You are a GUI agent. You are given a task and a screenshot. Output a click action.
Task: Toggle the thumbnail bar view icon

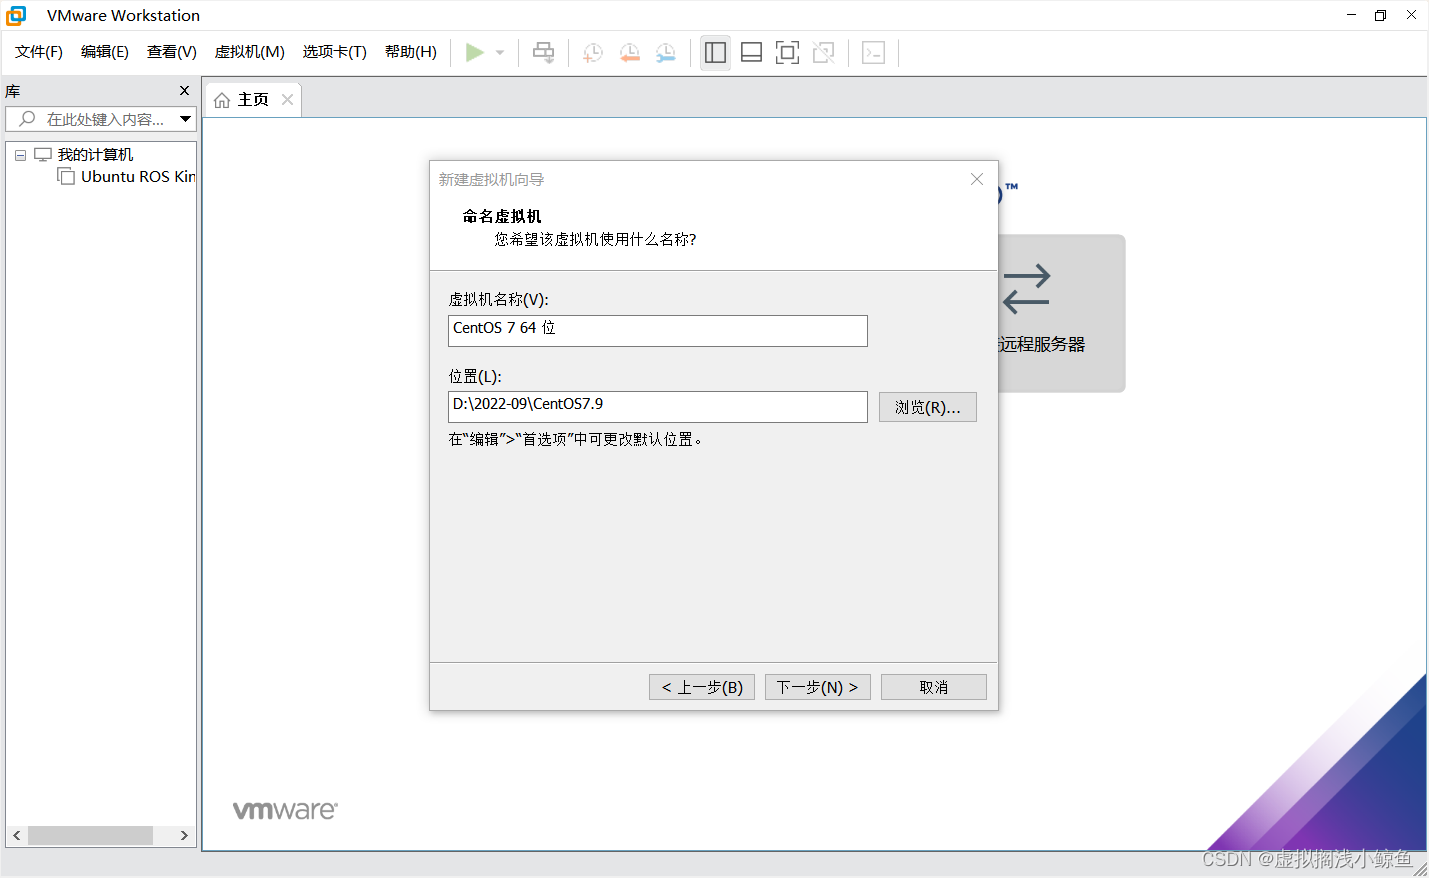[x=751, y=52]
